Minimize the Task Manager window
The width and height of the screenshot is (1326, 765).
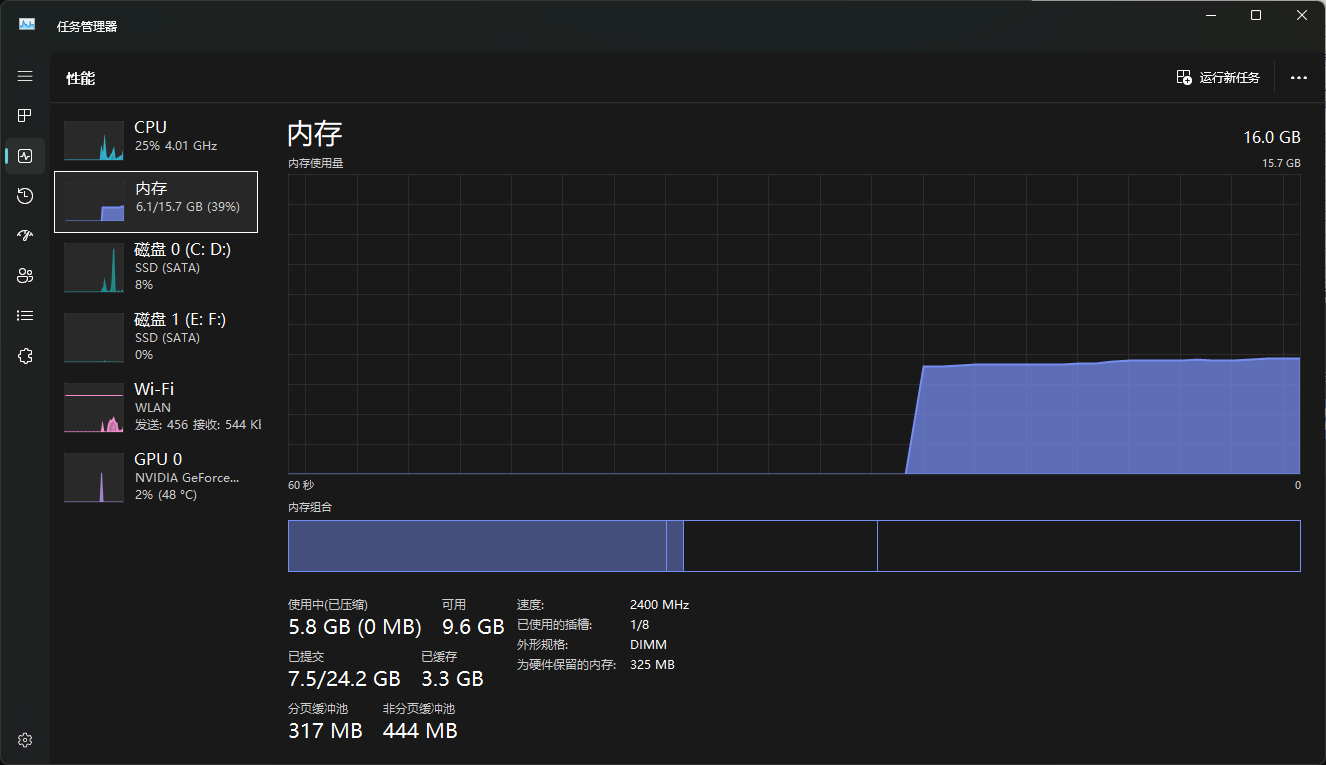pyautogui.click(x=1211, y=15)
